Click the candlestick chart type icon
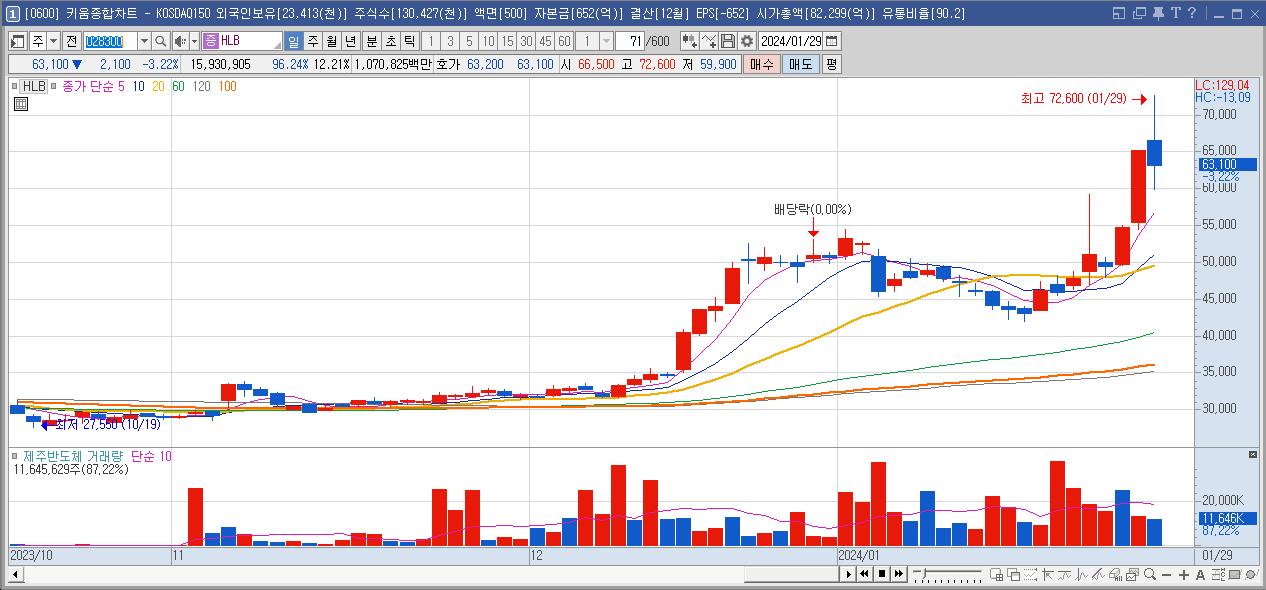1266x590 pixels. point(689,41)
